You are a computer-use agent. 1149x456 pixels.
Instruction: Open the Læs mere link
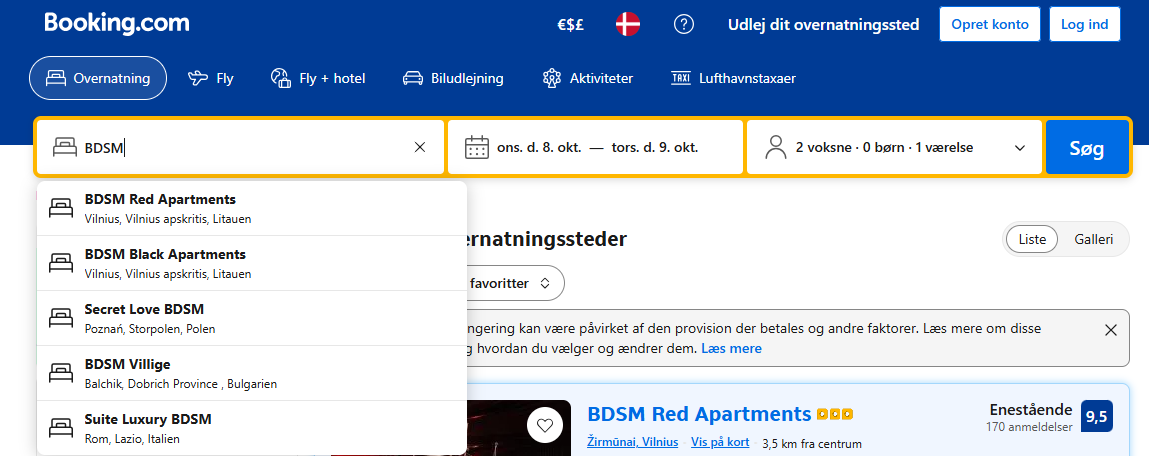(x=731, y=348)
